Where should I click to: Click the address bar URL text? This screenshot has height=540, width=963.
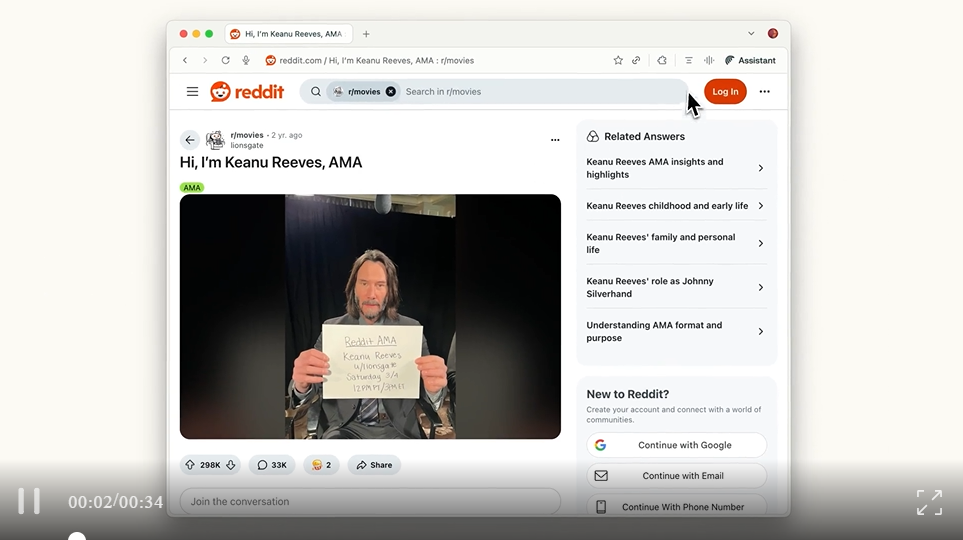click(x=376, y=60)
